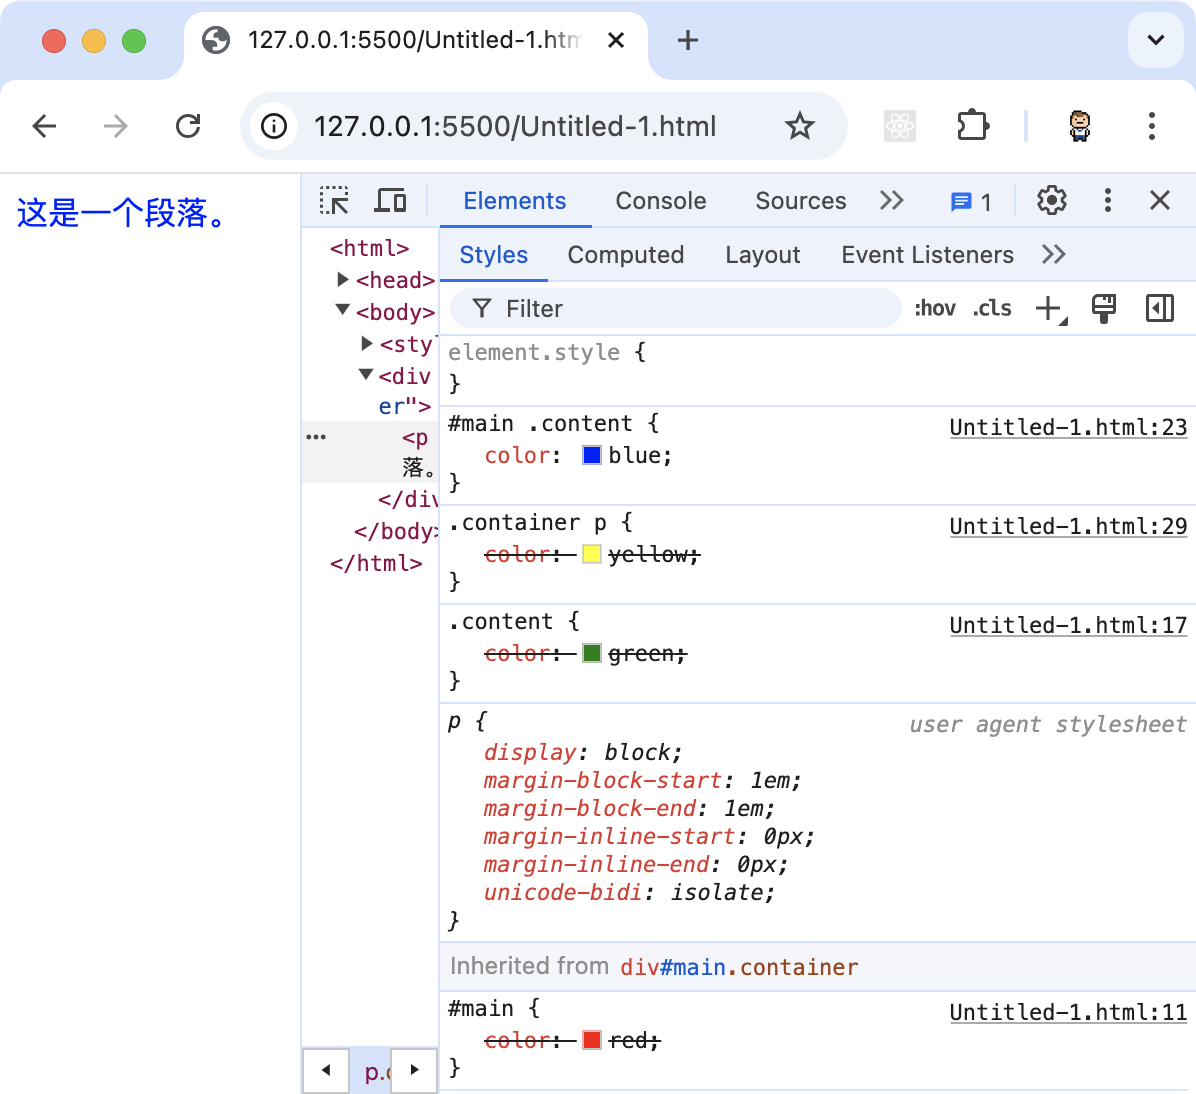Image resolution: width=1196 pixels, height=1094 pixels.
Task: Open source link Untitled-1.html:23
Action: (x=1068, y=428)
